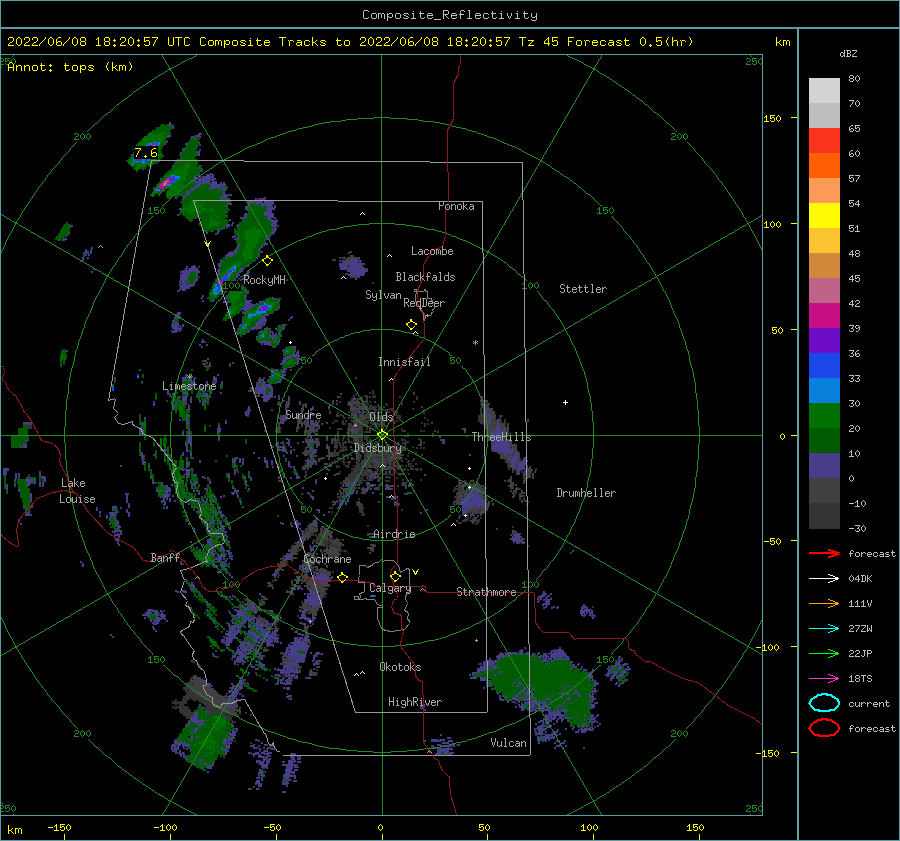Viewport: 900px width, 841px height.
Task: Click the Sundre label
Action: tap(304, 414)
